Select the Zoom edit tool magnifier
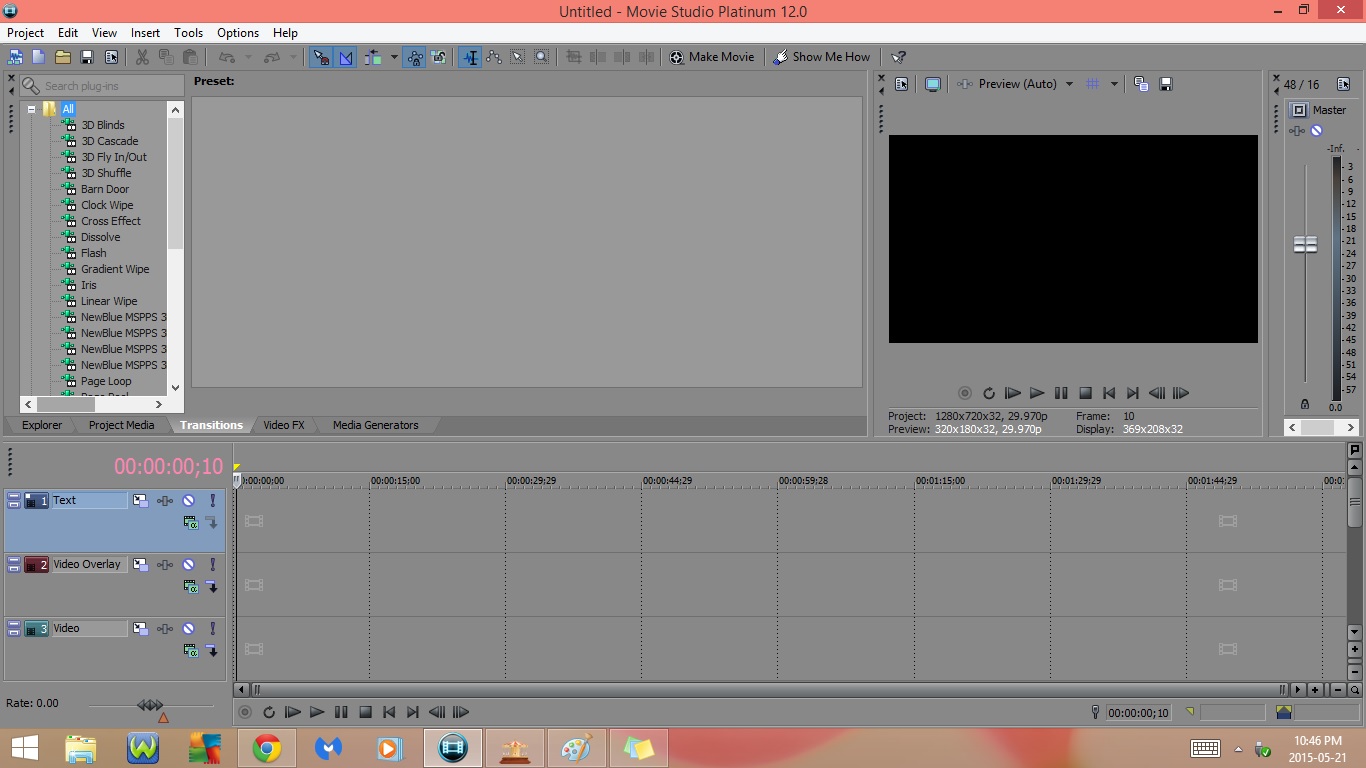1366x768 pixels. (542, 57)
